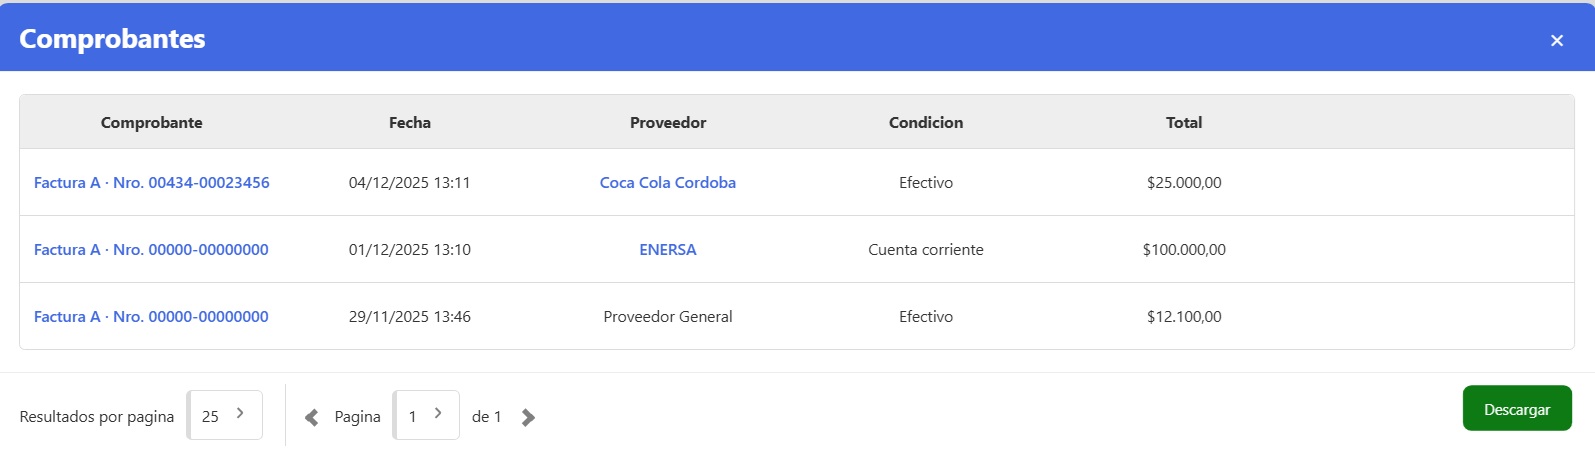The height and width of the screenshot is (451, 1595).
Task: Go to previous page arrow
Action: (311, 417)
